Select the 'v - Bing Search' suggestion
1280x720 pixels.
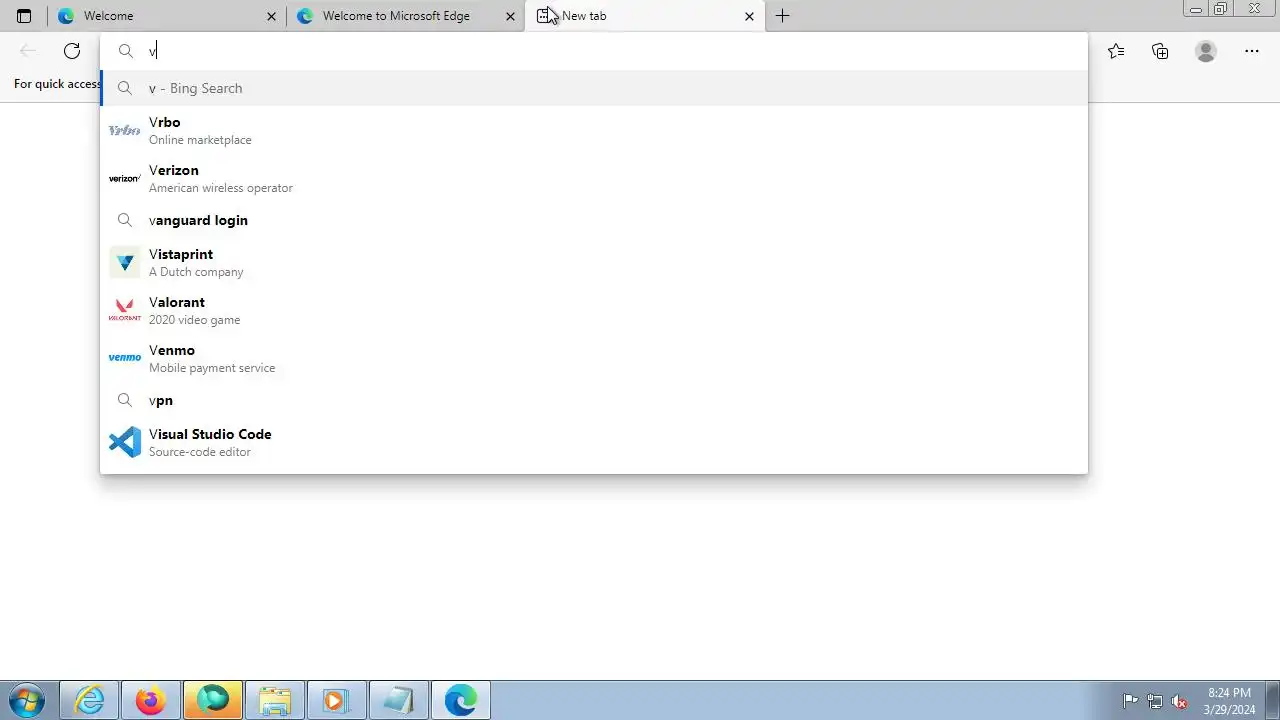(594, 88)
